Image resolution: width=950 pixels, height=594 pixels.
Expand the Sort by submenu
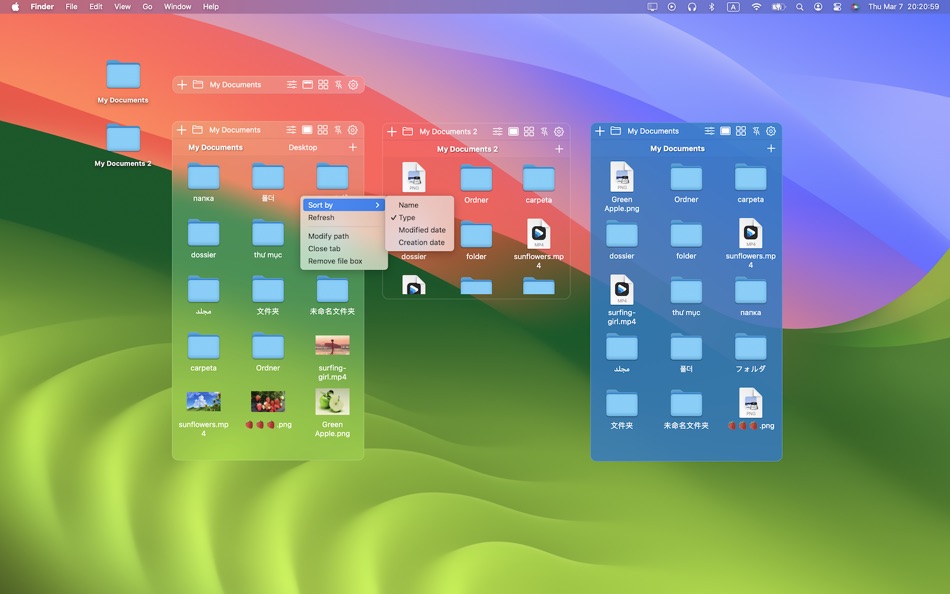pos(344,205)
